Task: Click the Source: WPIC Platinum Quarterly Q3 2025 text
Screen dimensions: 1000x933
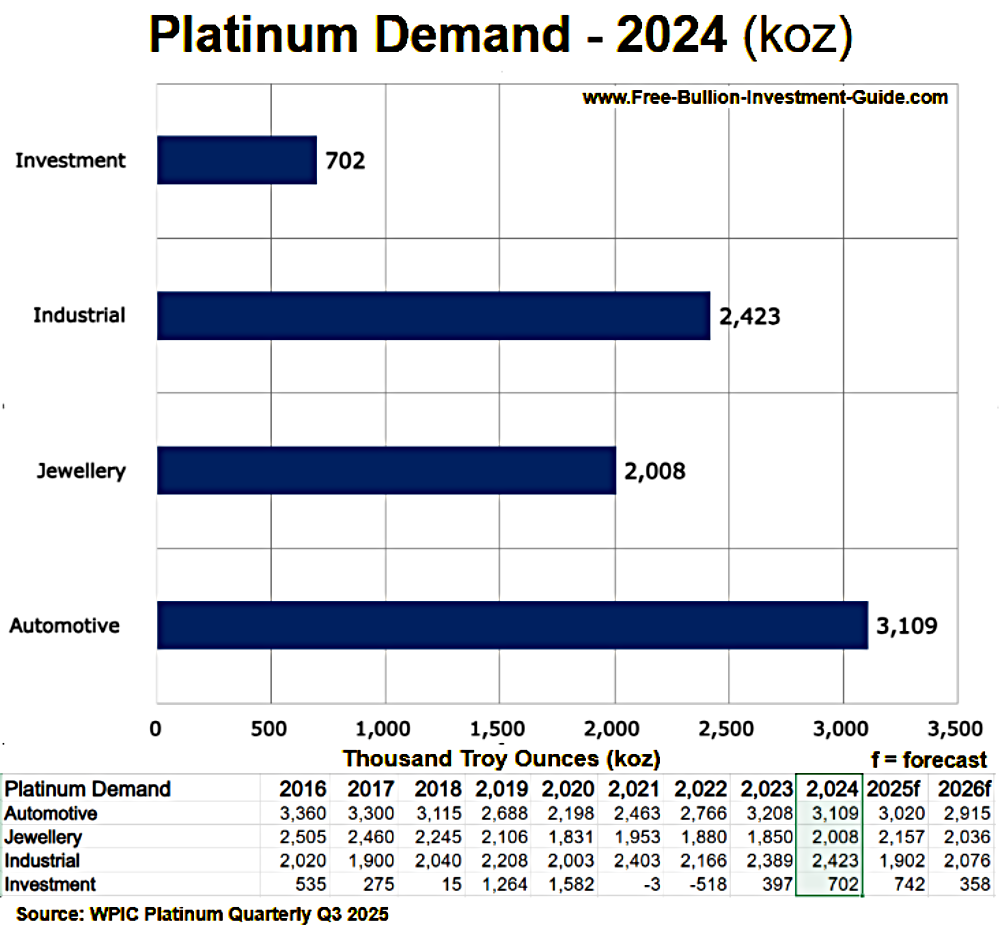Action: (200, 914)
